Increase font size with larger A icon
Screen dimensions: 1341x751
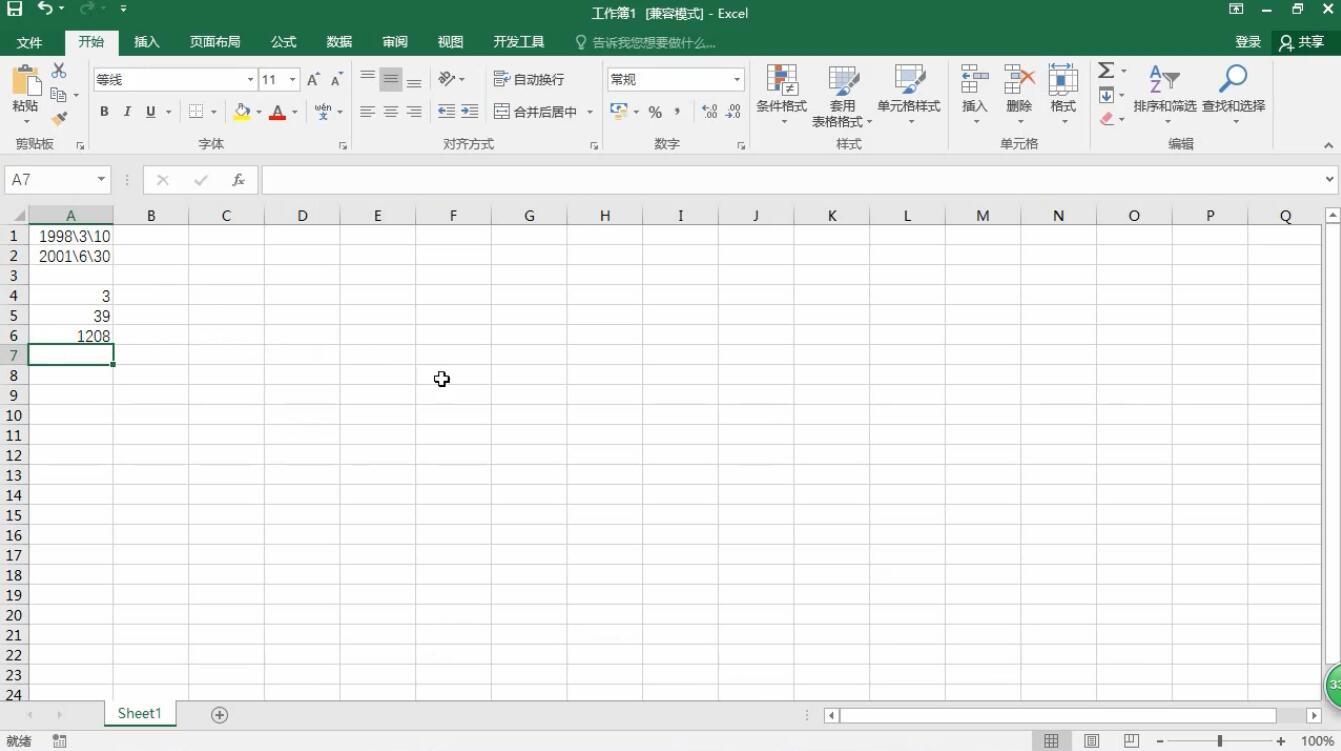(314, 80)
